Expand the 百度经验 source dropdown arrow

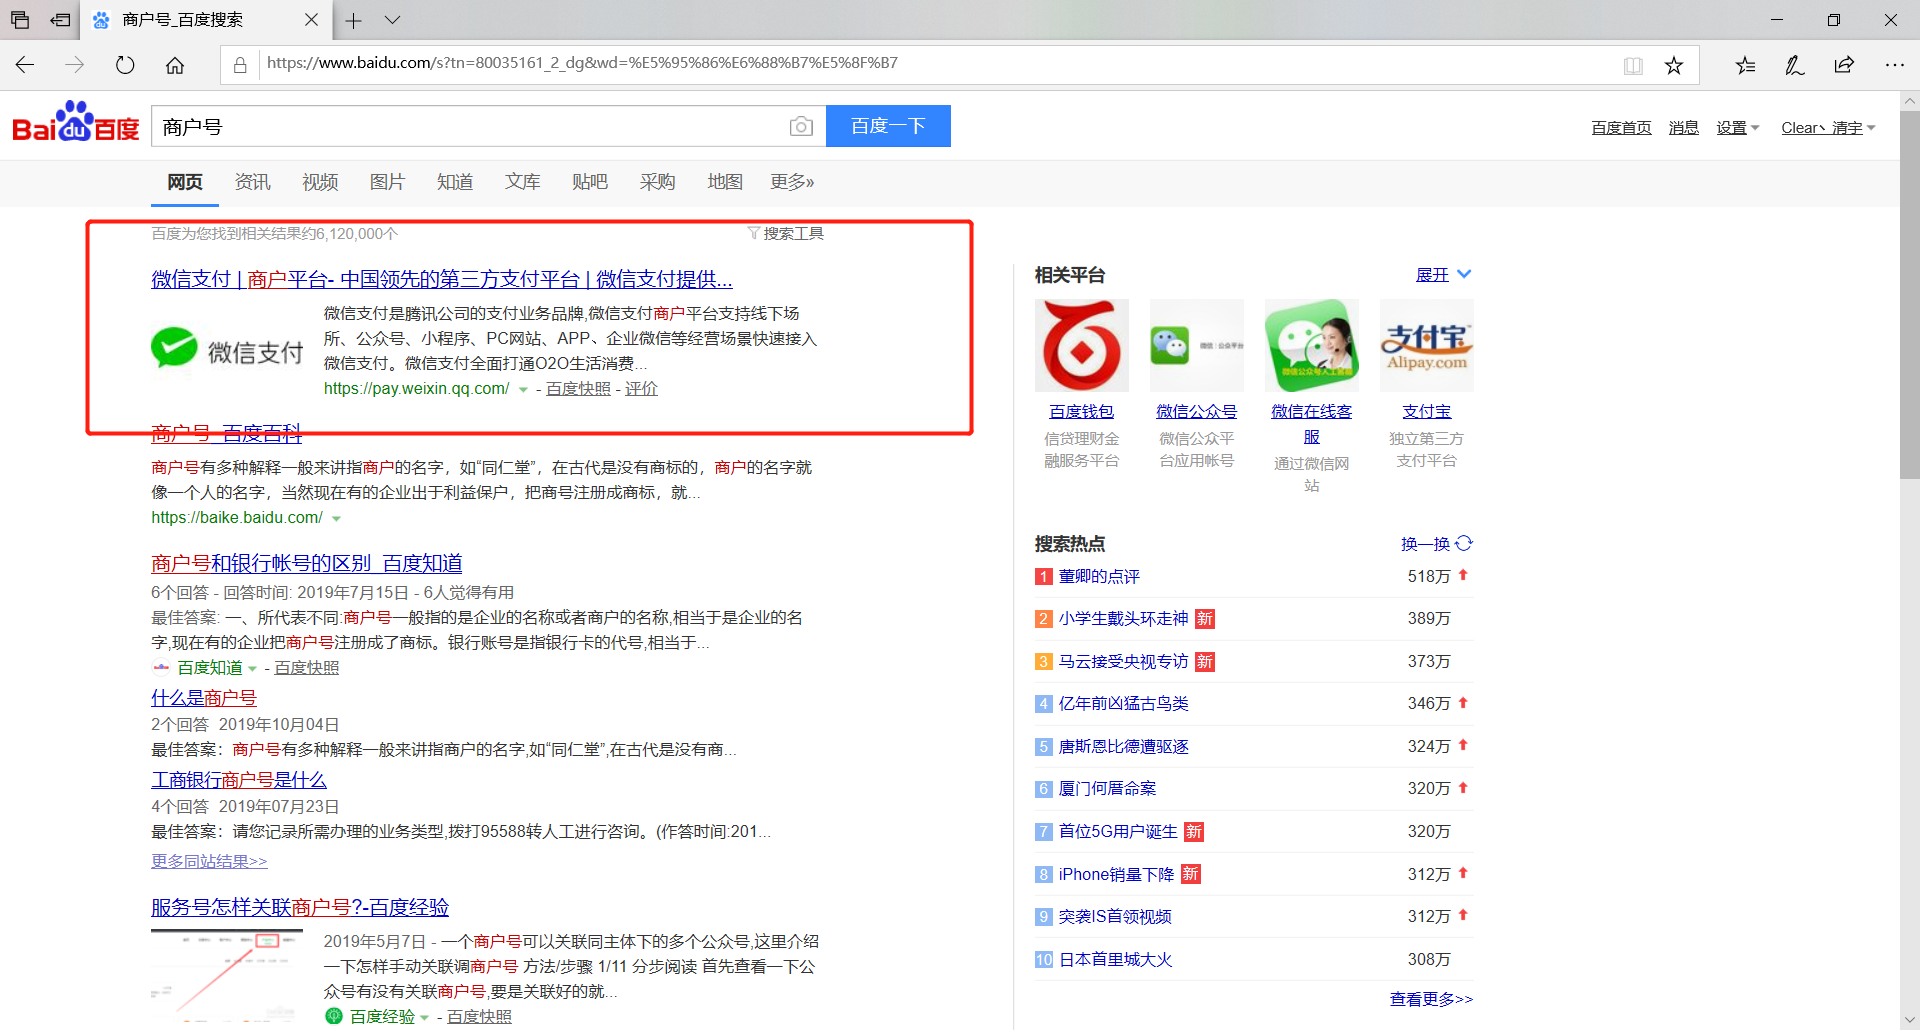pyautogui.click(x=424, y=1017)
